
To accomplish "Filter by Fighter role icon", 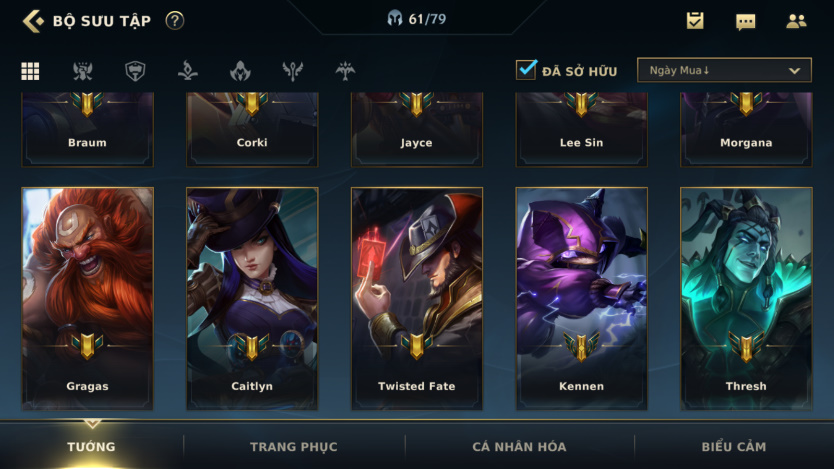I will pos(82,71).
